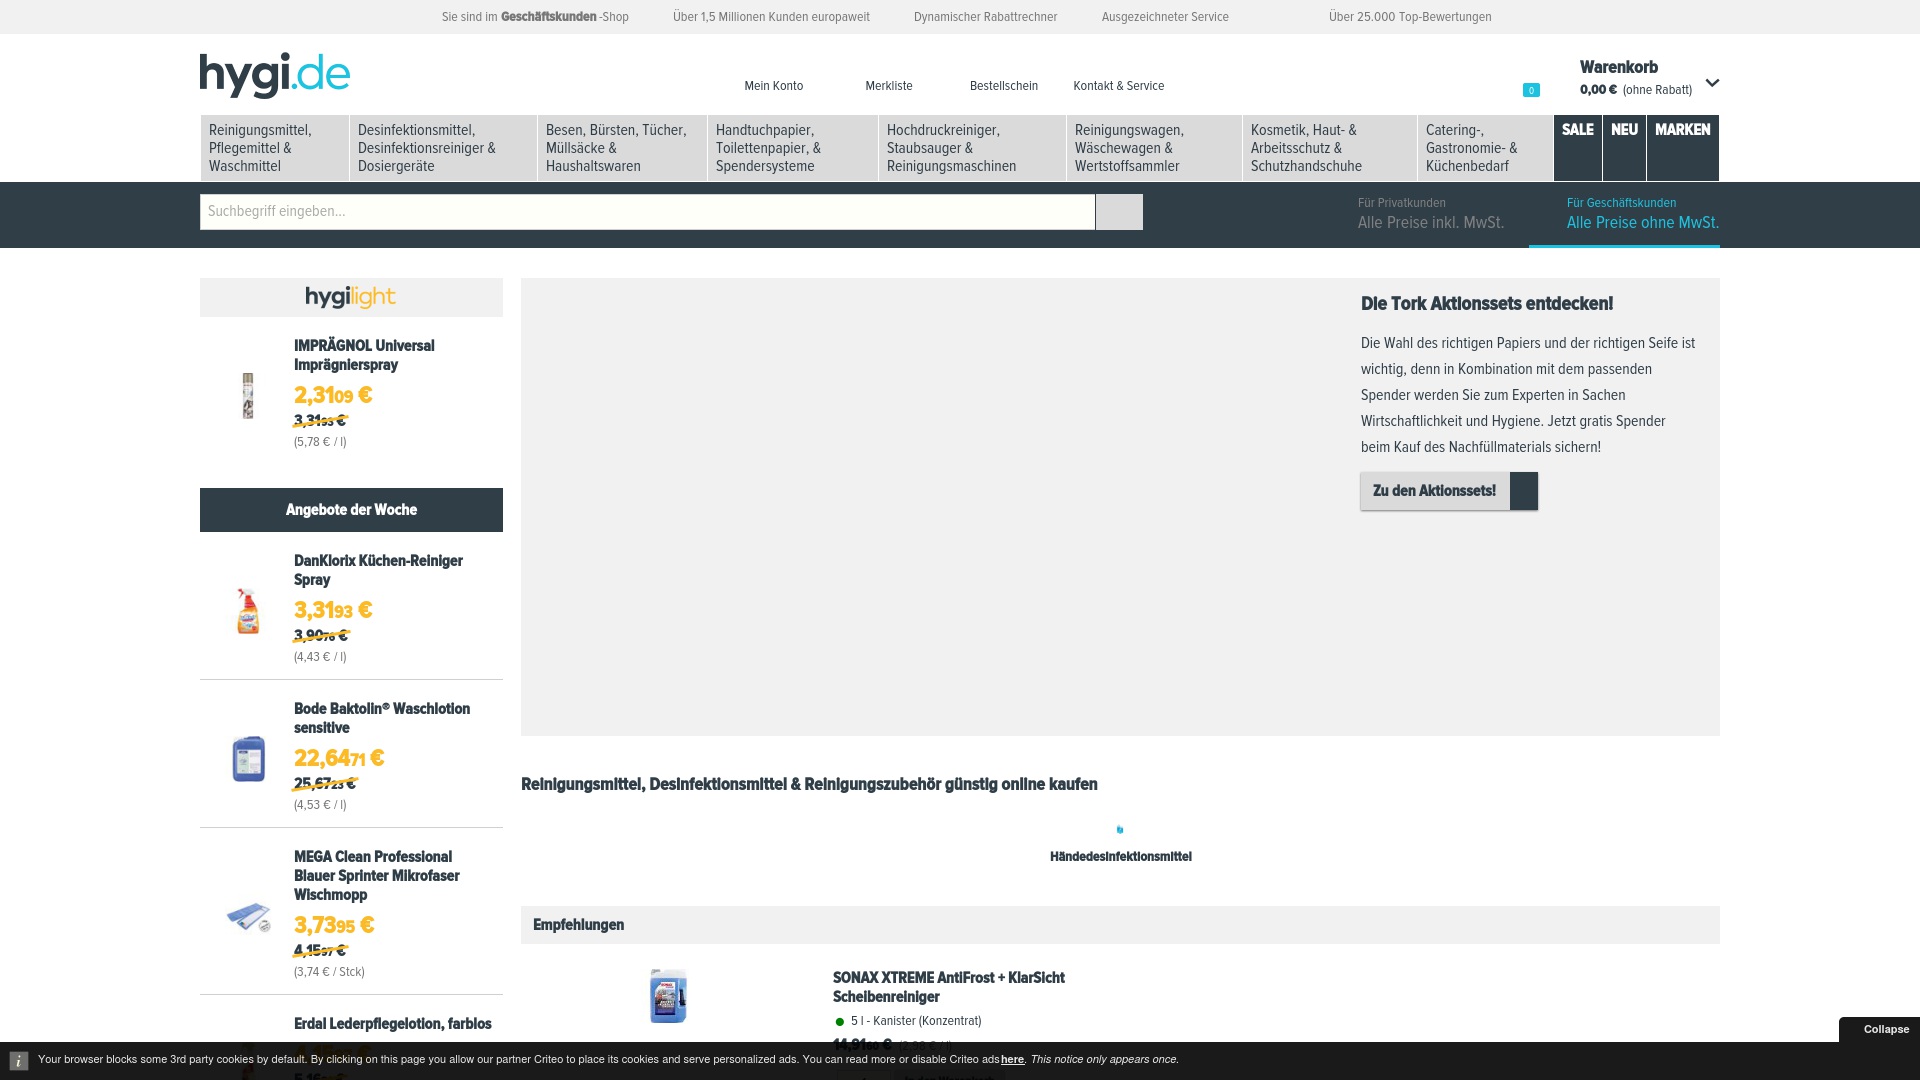Open Reinigungsmittel, Pflegemittel & Waschmittel menu
The height and width of the screenshot is (1080, 1920).
pyautogui.click(x=275, y=148)
